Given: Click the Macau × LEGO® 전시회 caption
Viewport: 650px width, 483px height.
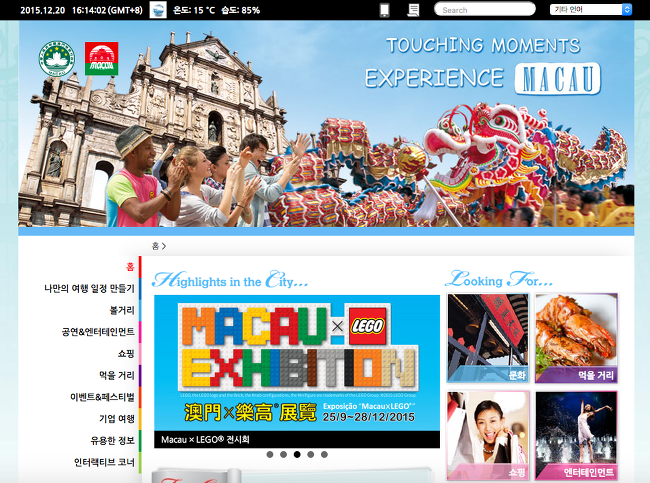Looking at the screenshot, I should 205,439.
